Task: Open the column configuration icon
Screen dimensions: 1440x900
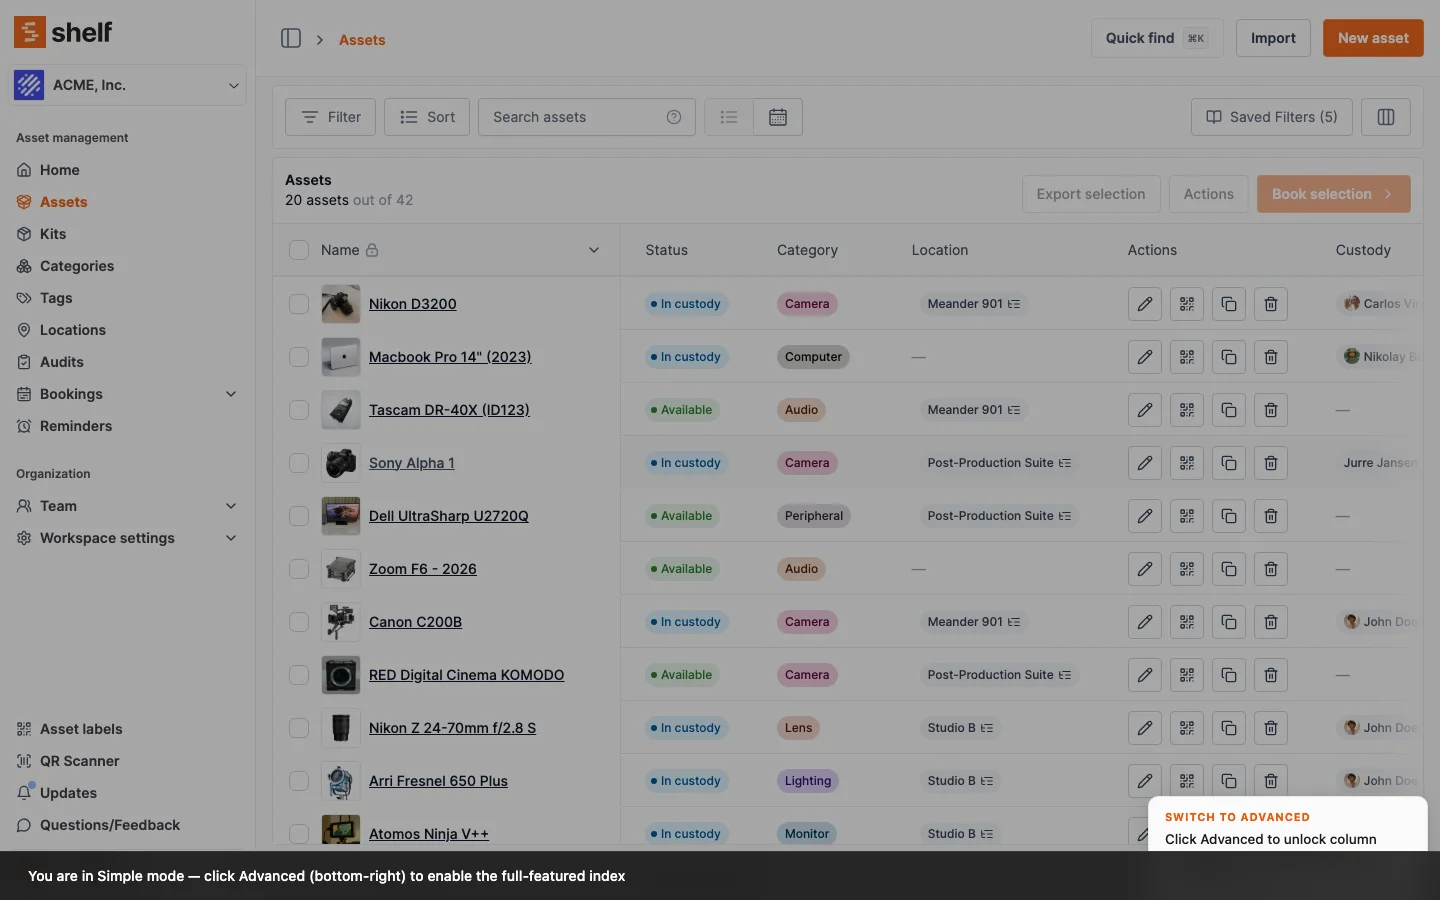Action: [x=1386, y=117]
